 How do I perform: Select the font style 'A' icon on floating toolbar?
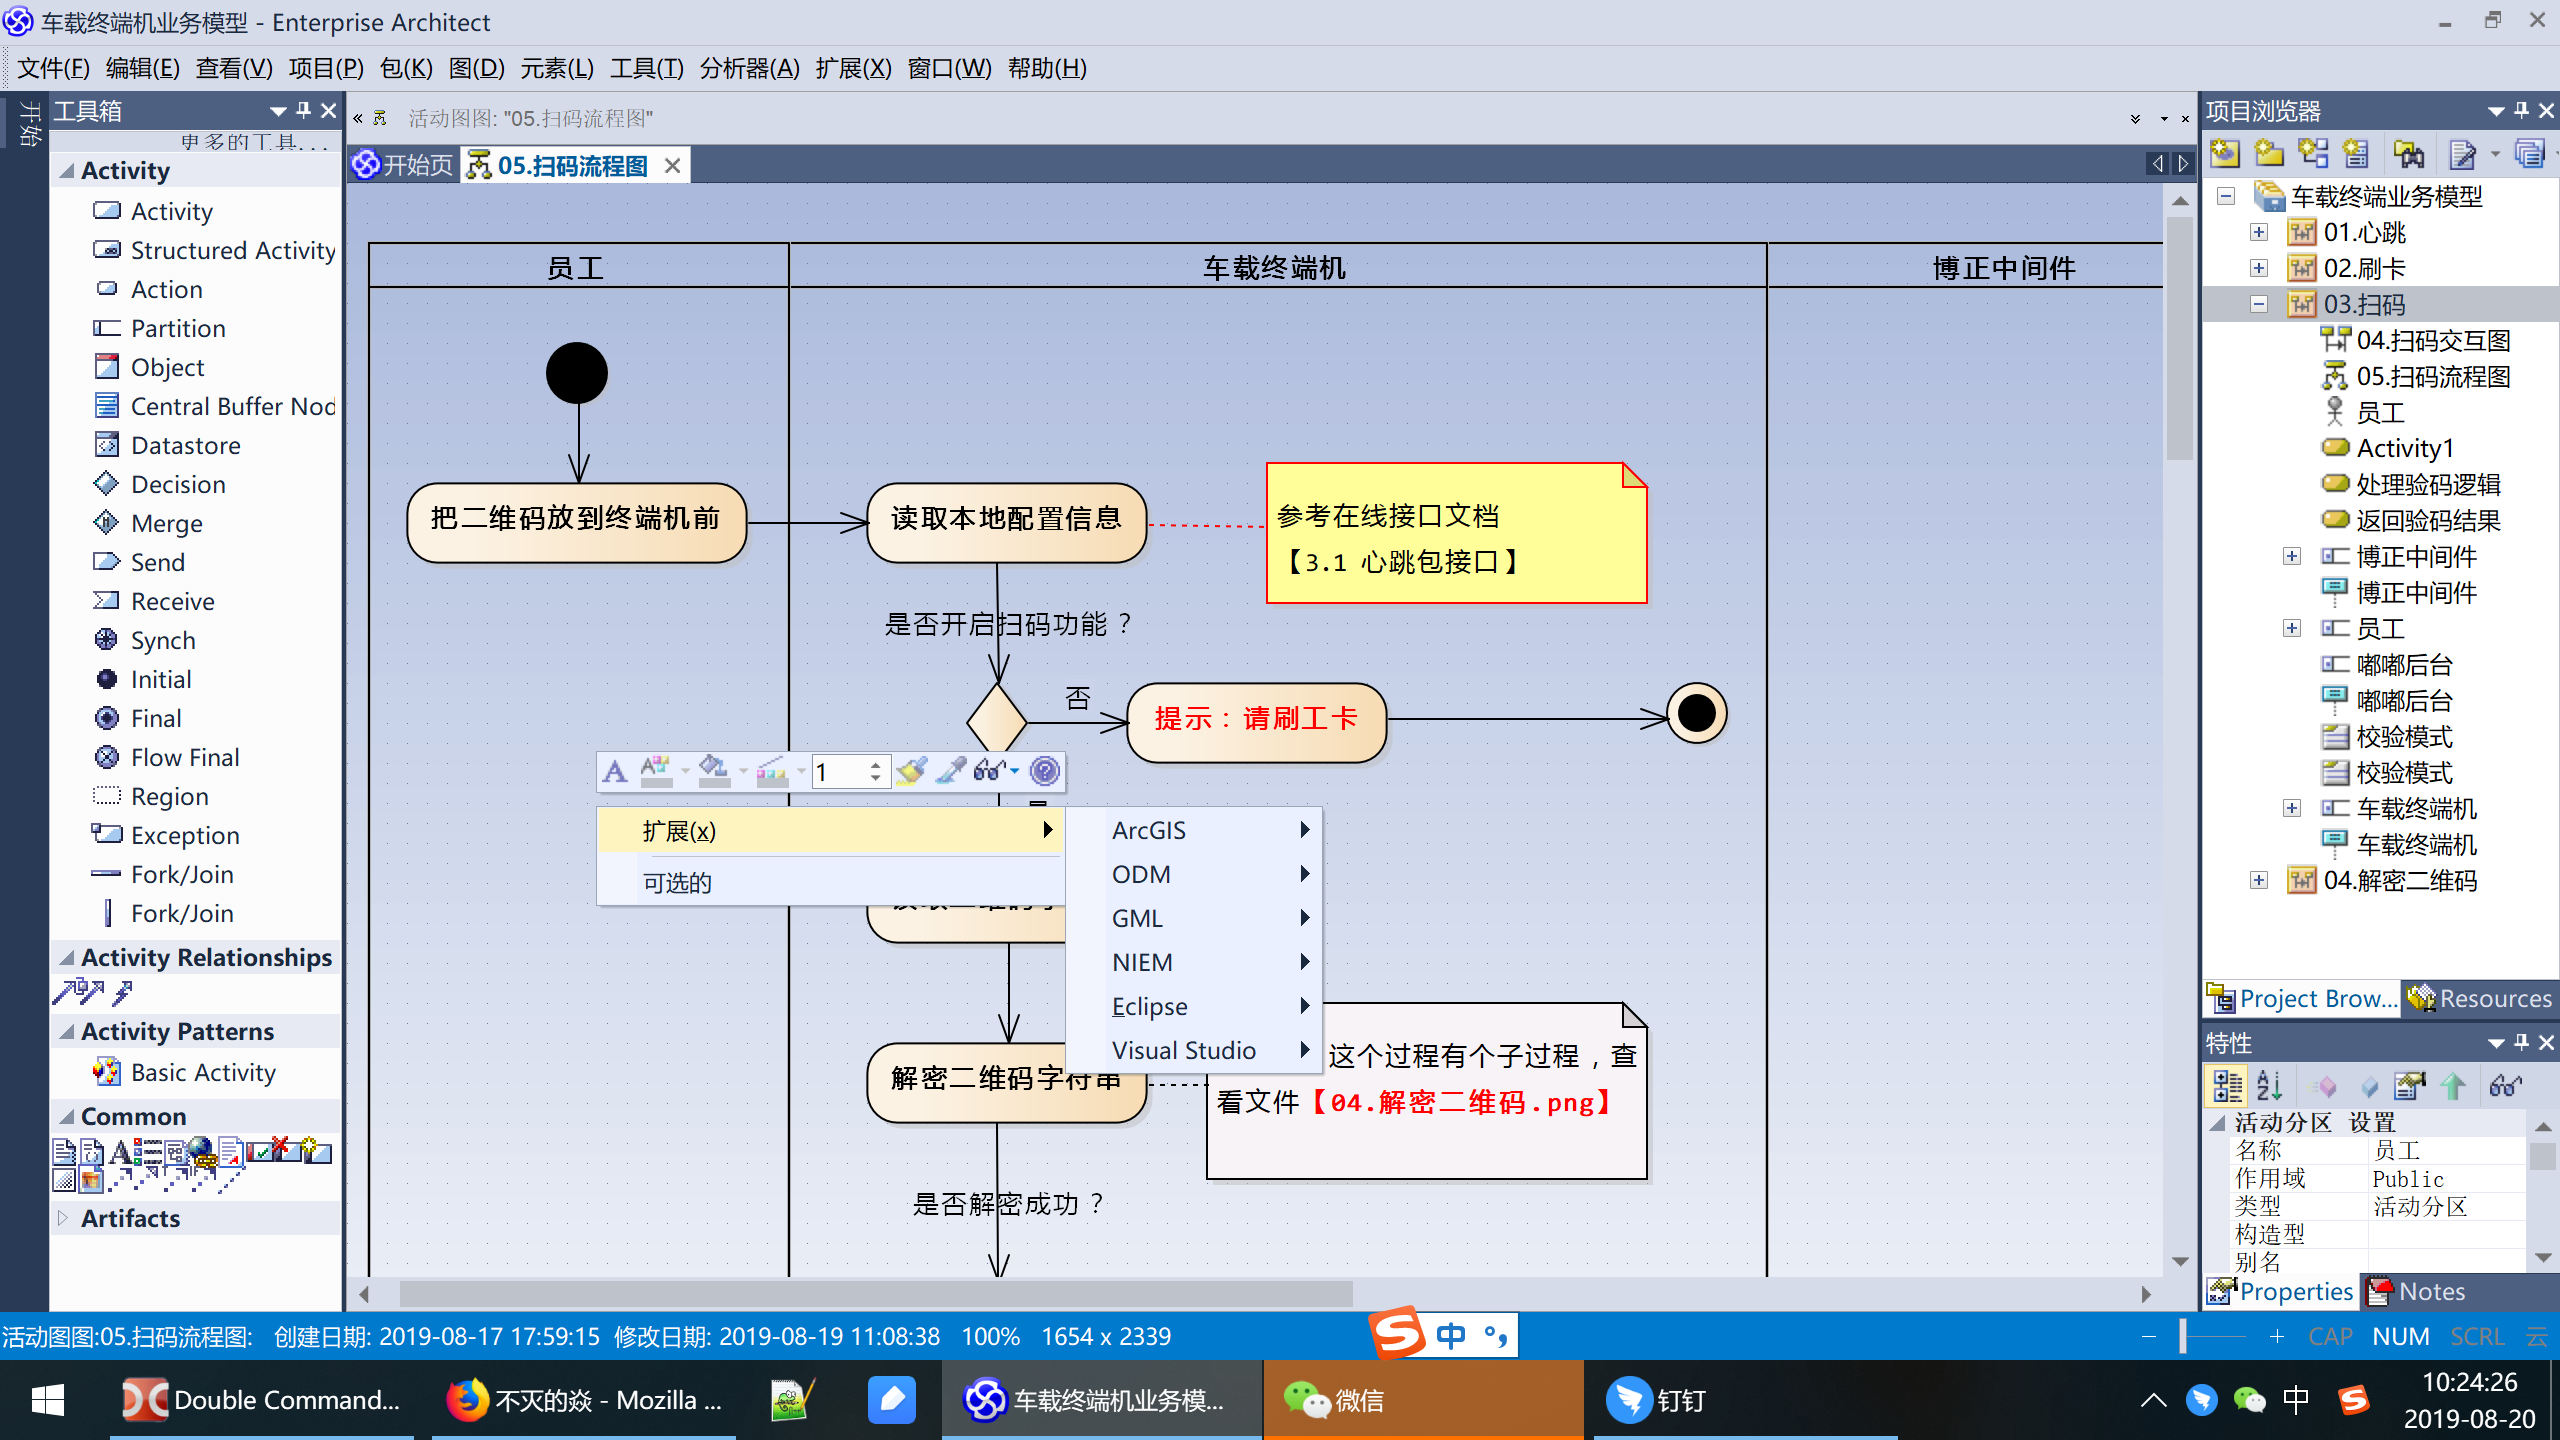coord(615,771)
